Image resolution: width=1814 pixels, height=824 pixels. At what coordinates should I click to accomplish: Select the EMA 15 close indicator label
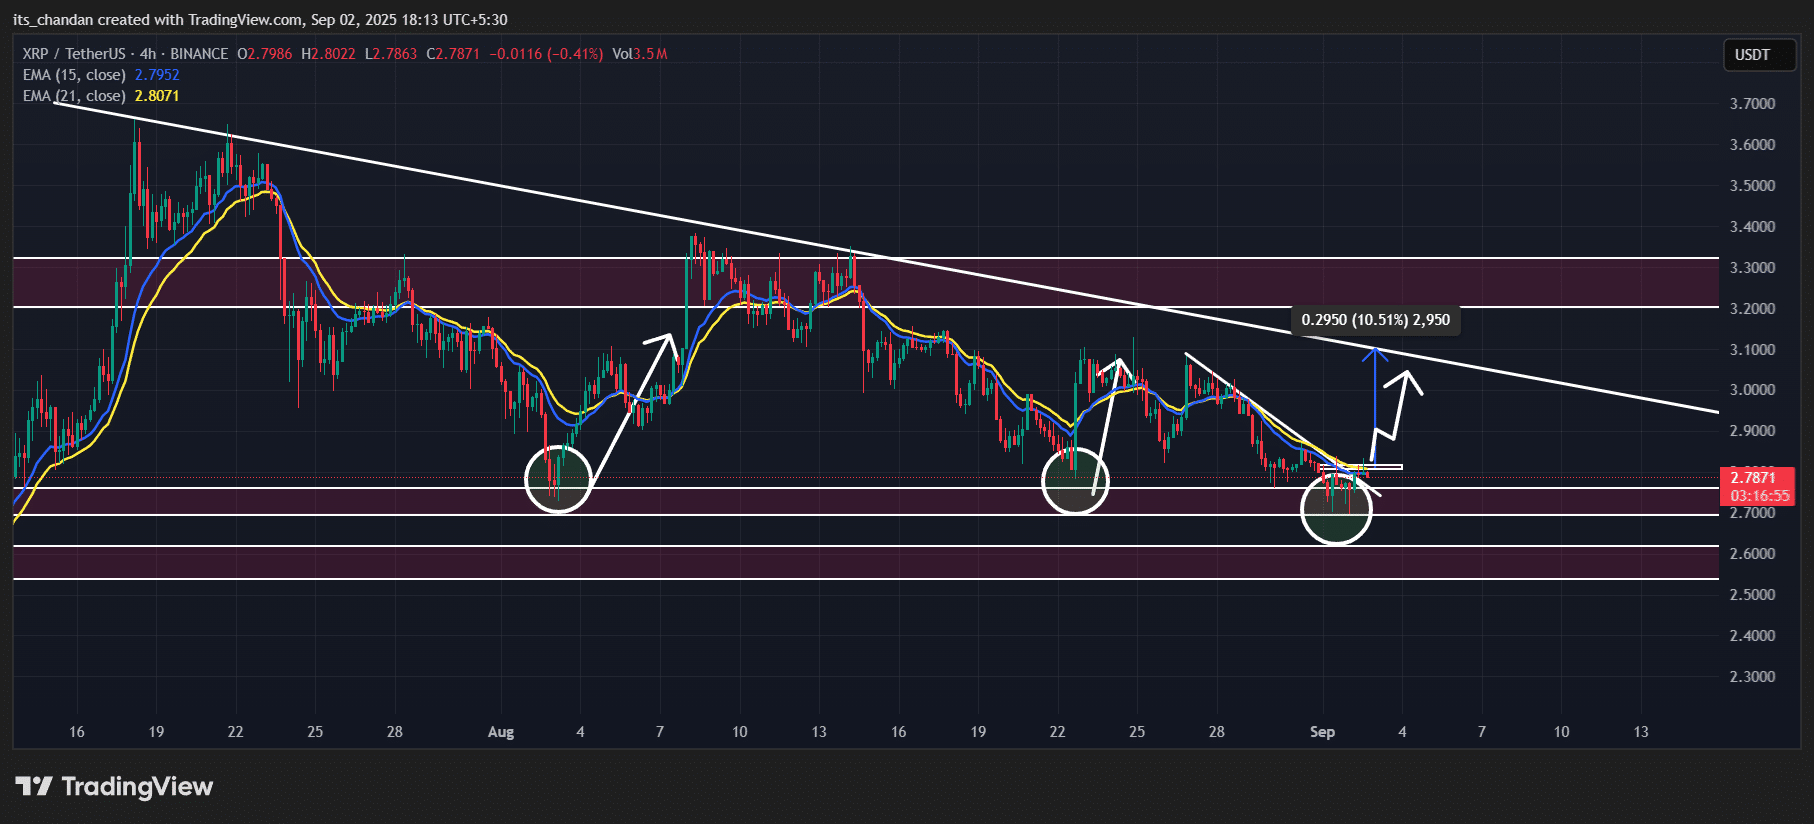tap(74, 75)
